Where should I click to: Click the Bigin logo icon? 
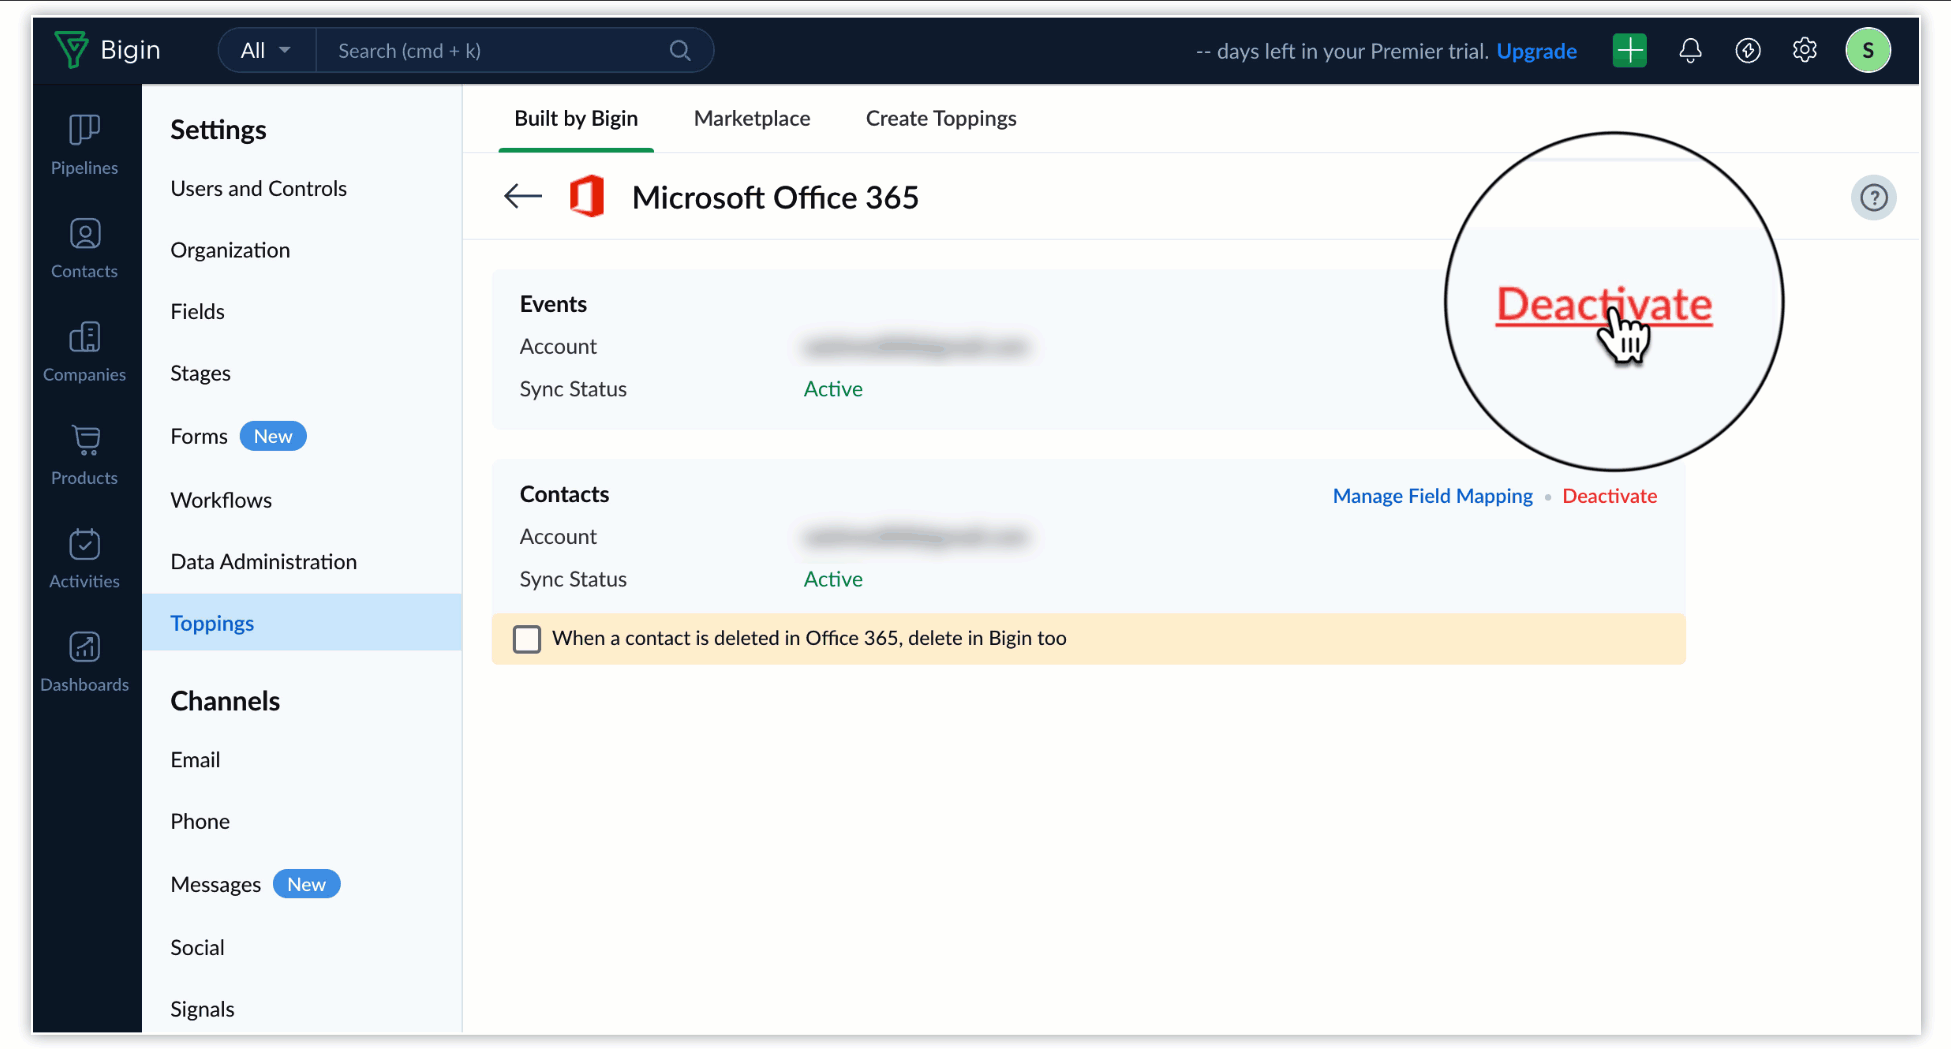[71, 50]
